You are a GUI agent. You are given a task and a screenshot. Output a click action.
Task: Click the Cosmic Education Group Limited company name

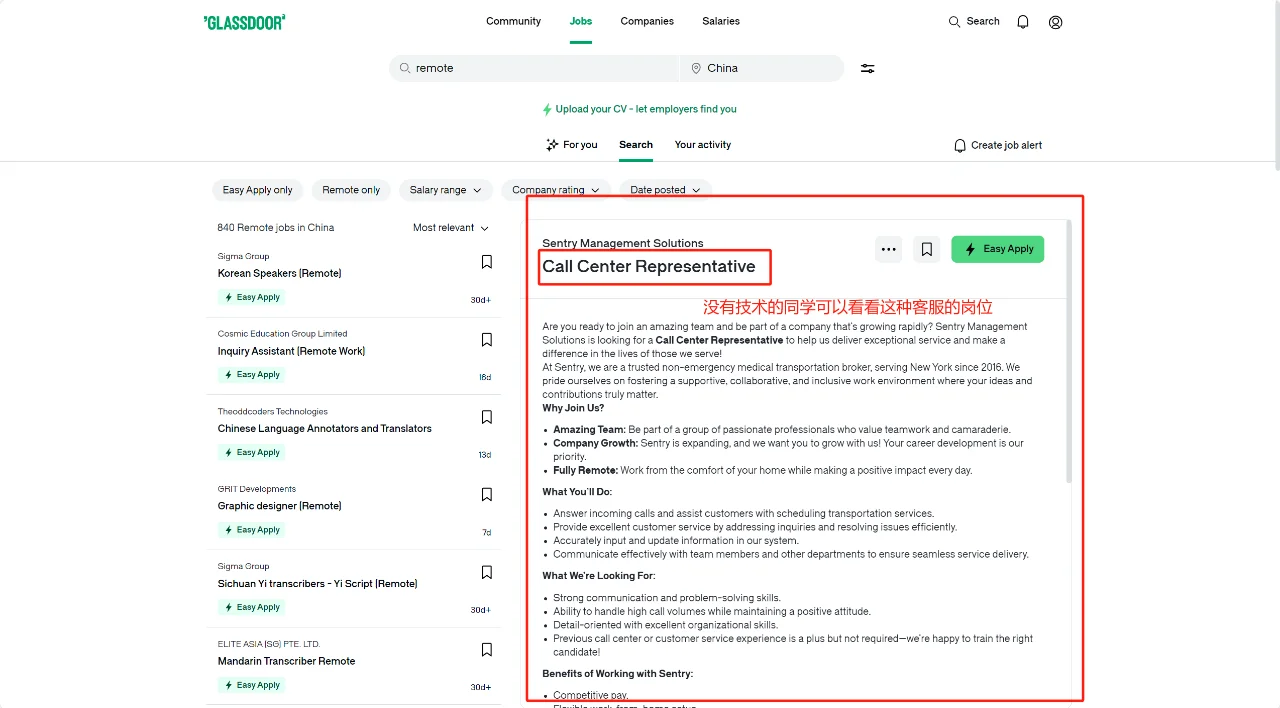click(x=283, y=334)
